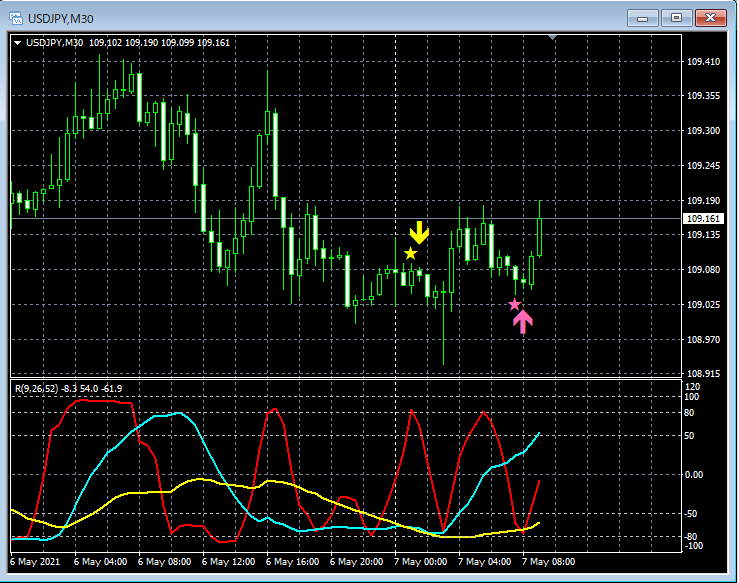Click price scale value 109.080
Image resolution: width=739 pixels, height=583 pixels.
(x=703, y=269)
